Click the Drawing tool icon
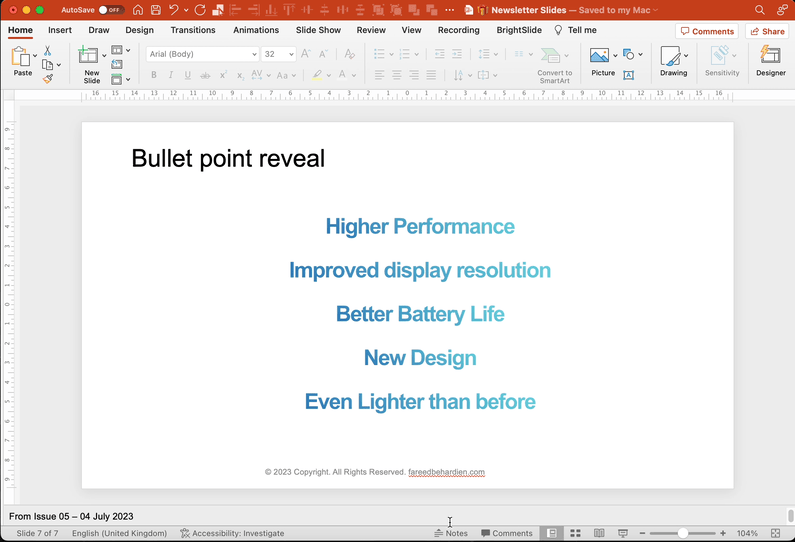Screen dimensions: 795x542 click(x=671, y=57)
